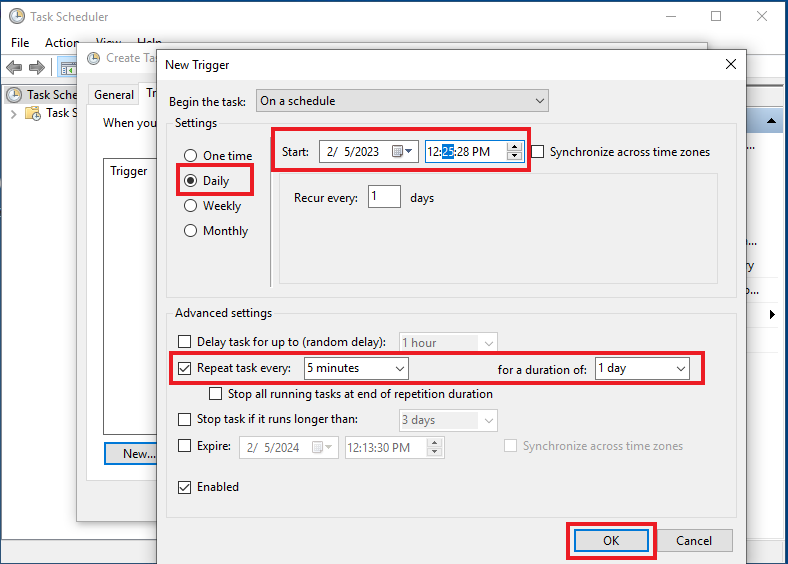Click the Task Scheduler title bar icon
788x564 pixels.
(x=17, y=17)
